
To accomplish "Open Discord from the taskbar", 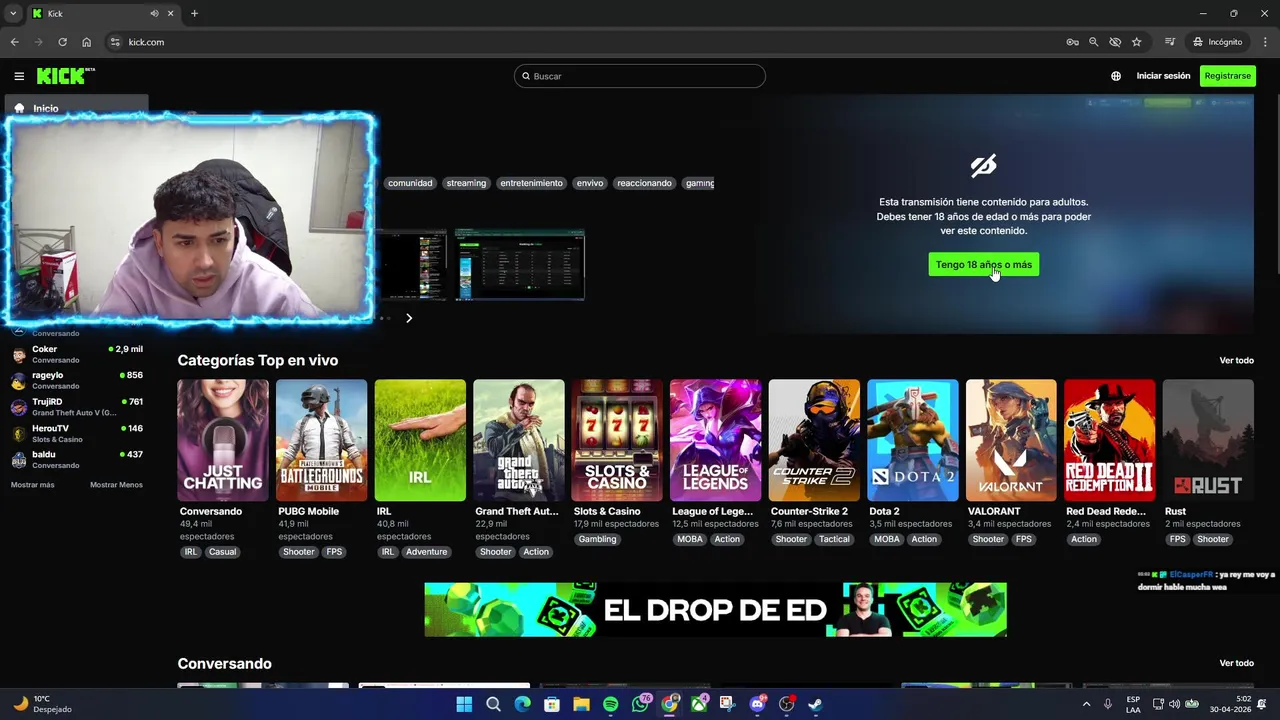I will pyautogui.click(x=757, y=704).
